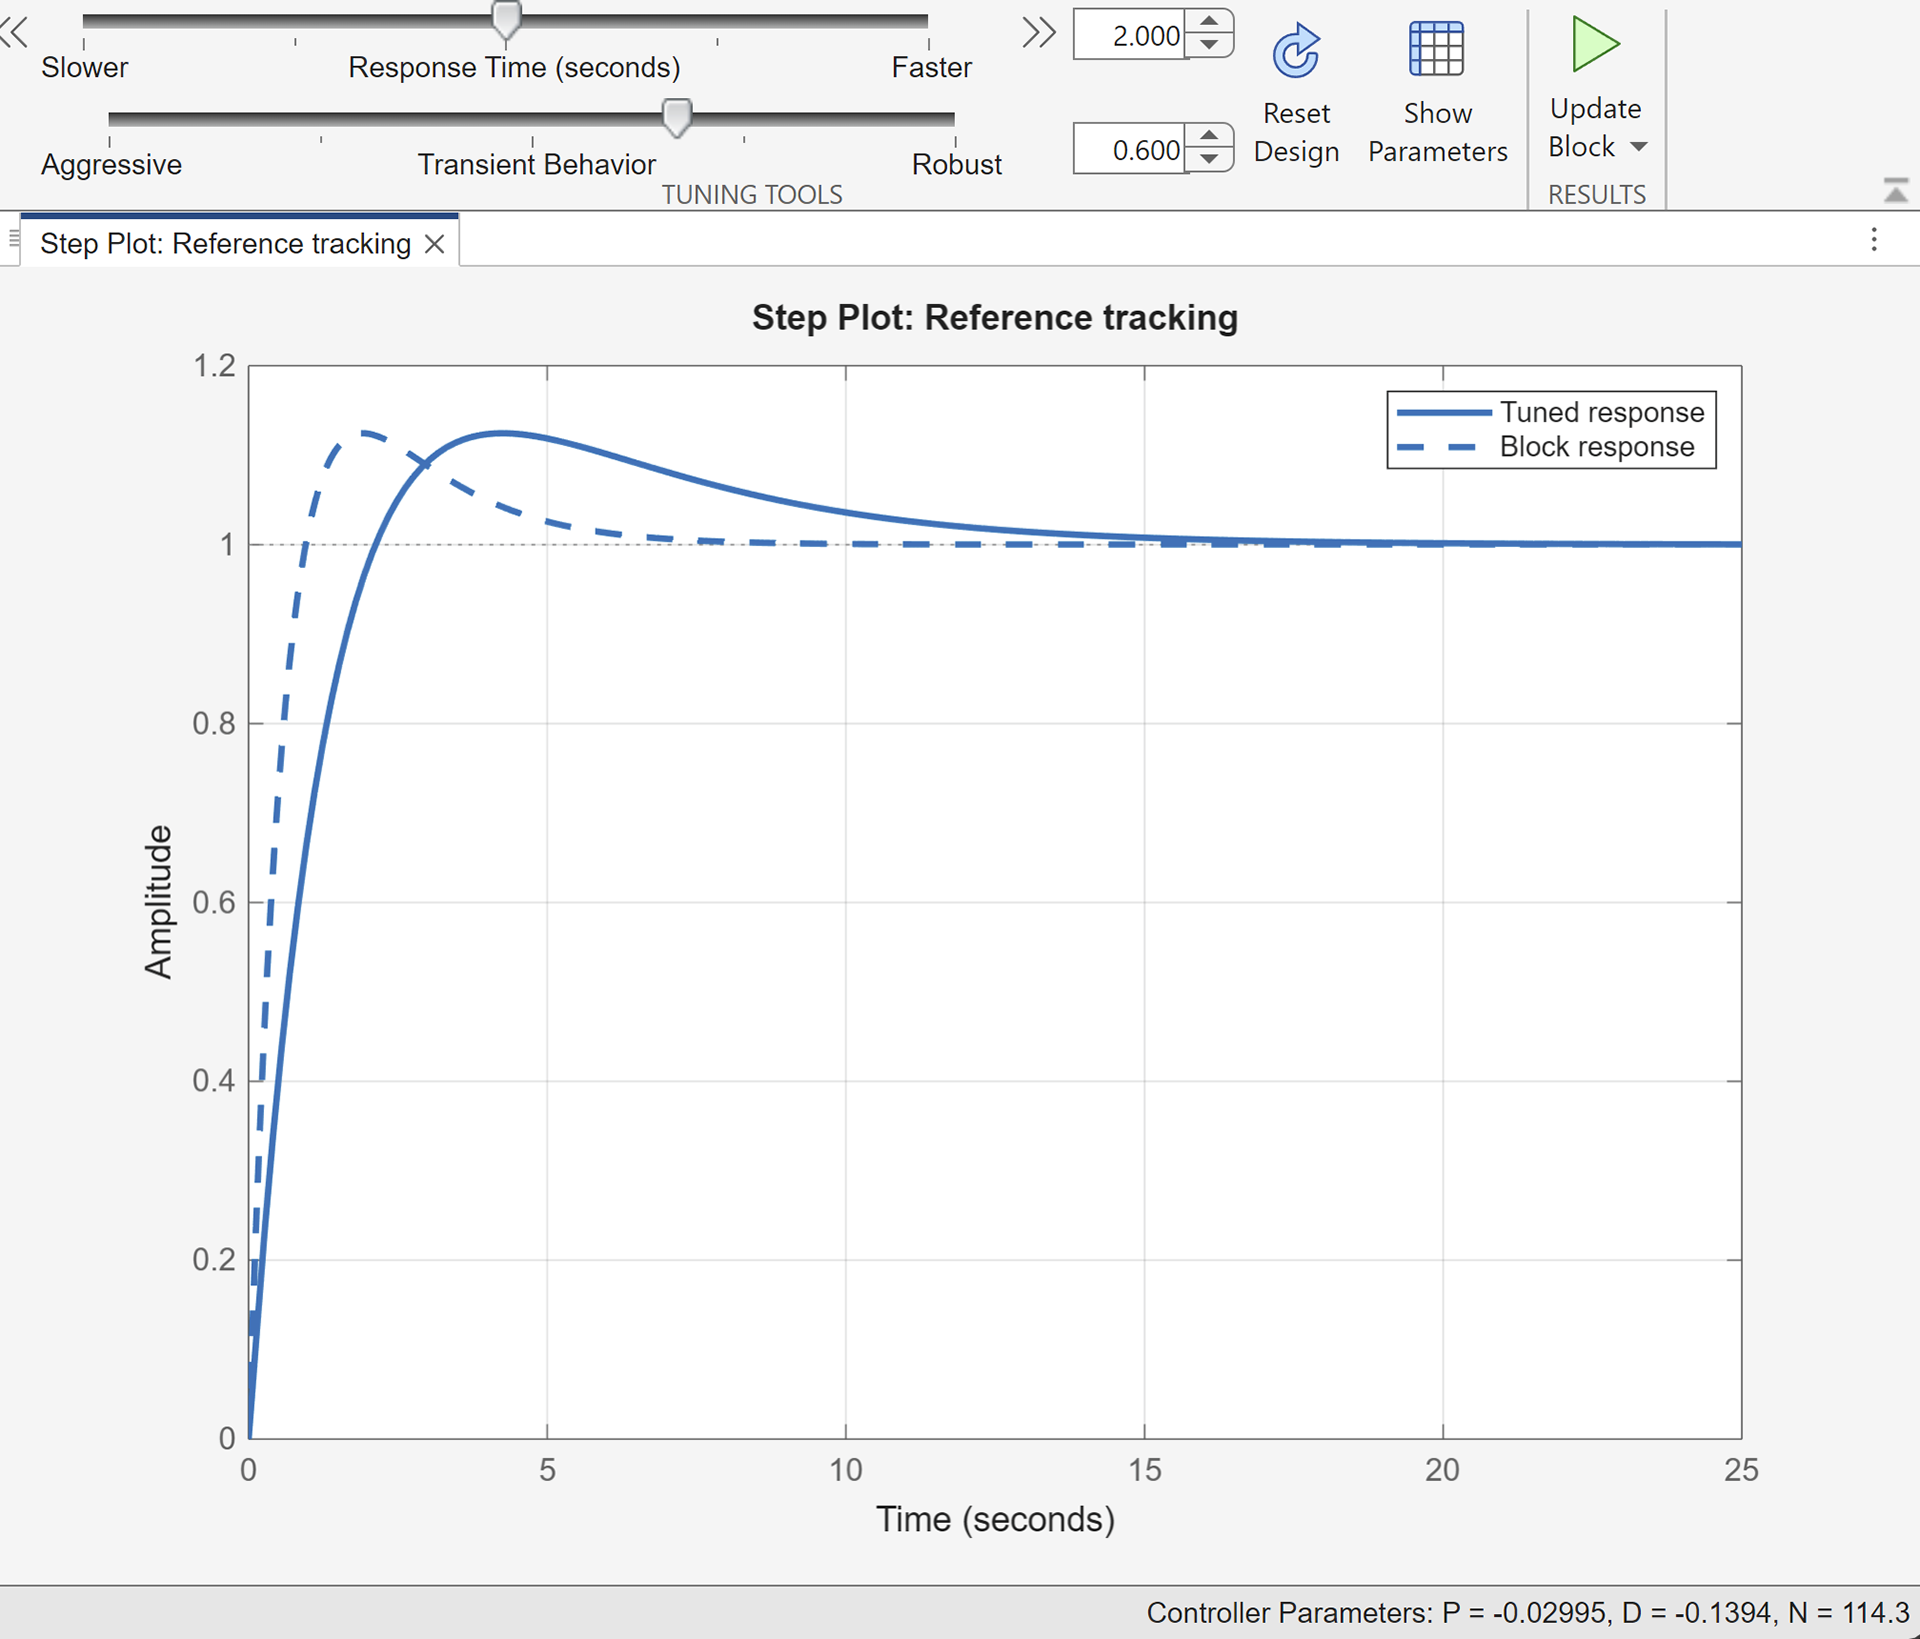Click the Block response legend entry
The height and width of the screenshot is (1639, 1920).
coord(1545,447)
